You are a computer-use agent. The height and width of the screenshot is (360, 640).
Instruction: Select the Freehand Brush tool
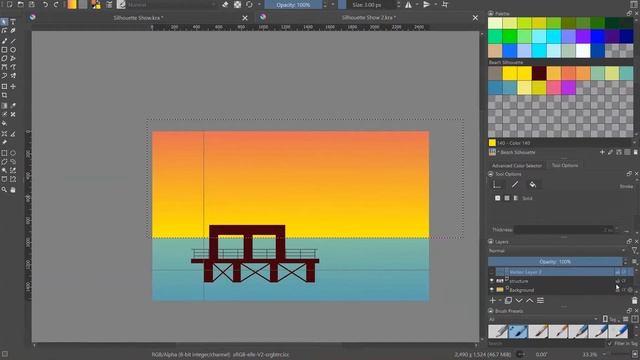click(4, 41)
